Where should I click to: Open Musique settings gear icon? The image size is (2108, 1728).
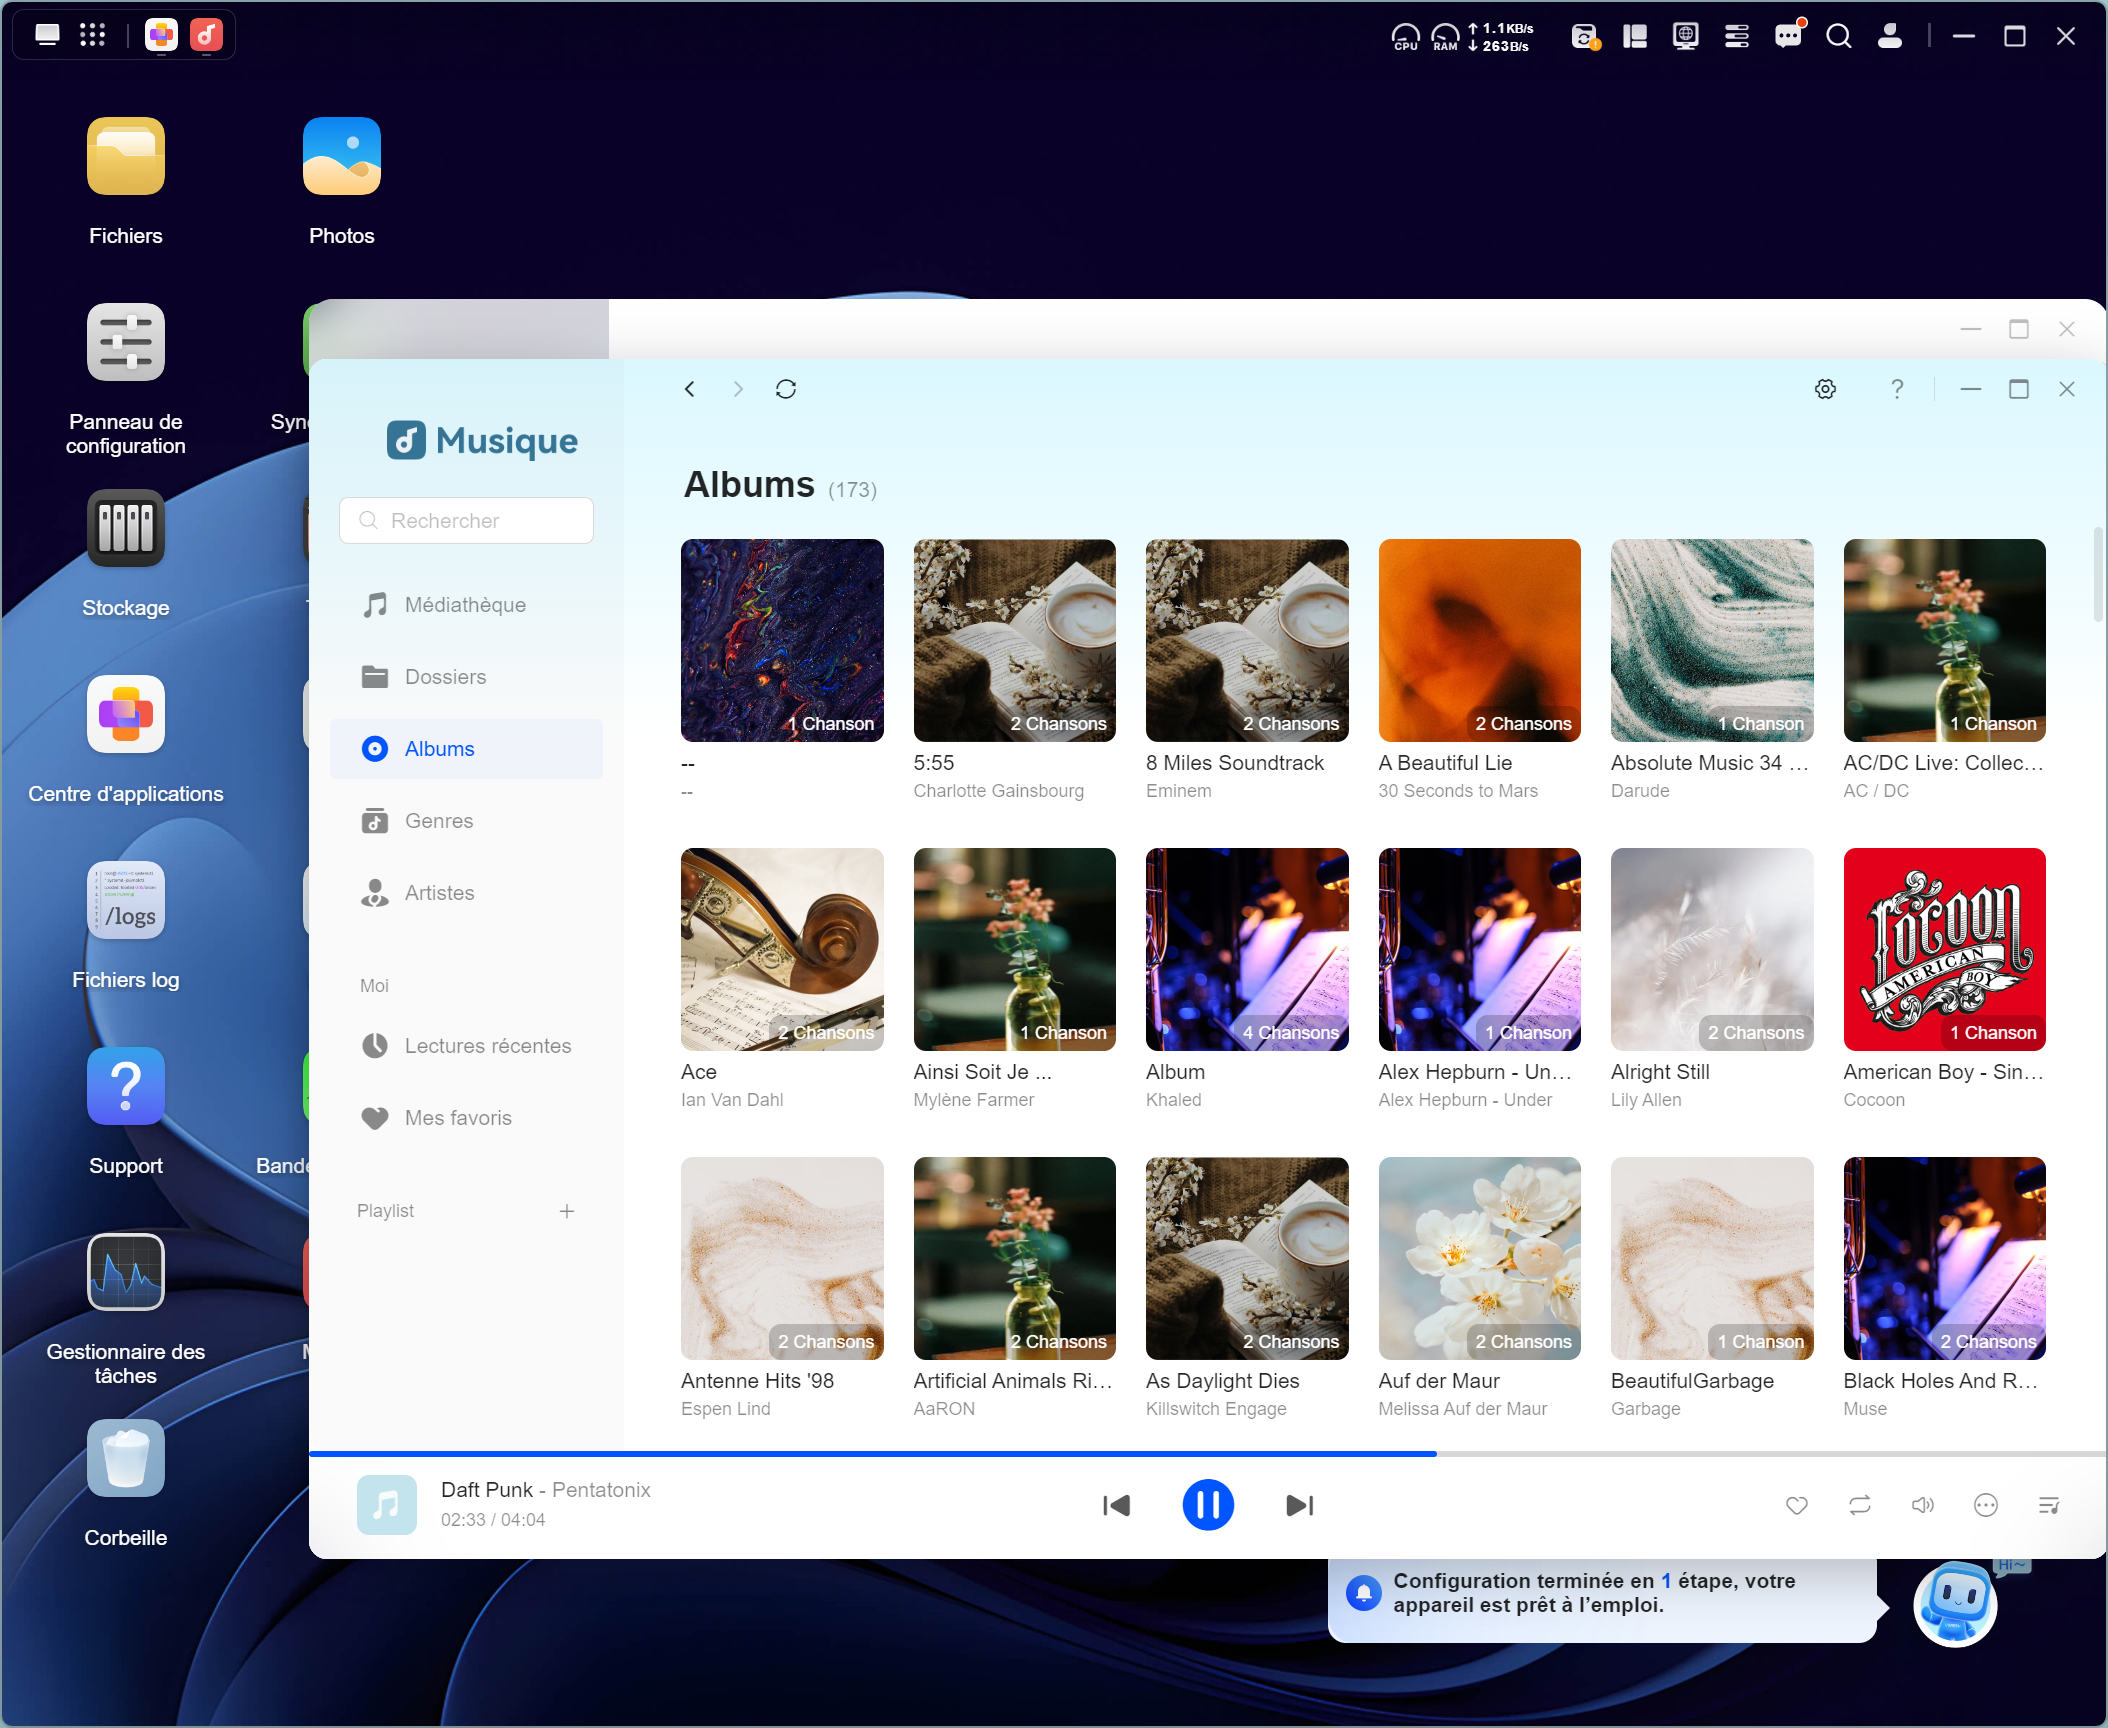click(1826, 389)
